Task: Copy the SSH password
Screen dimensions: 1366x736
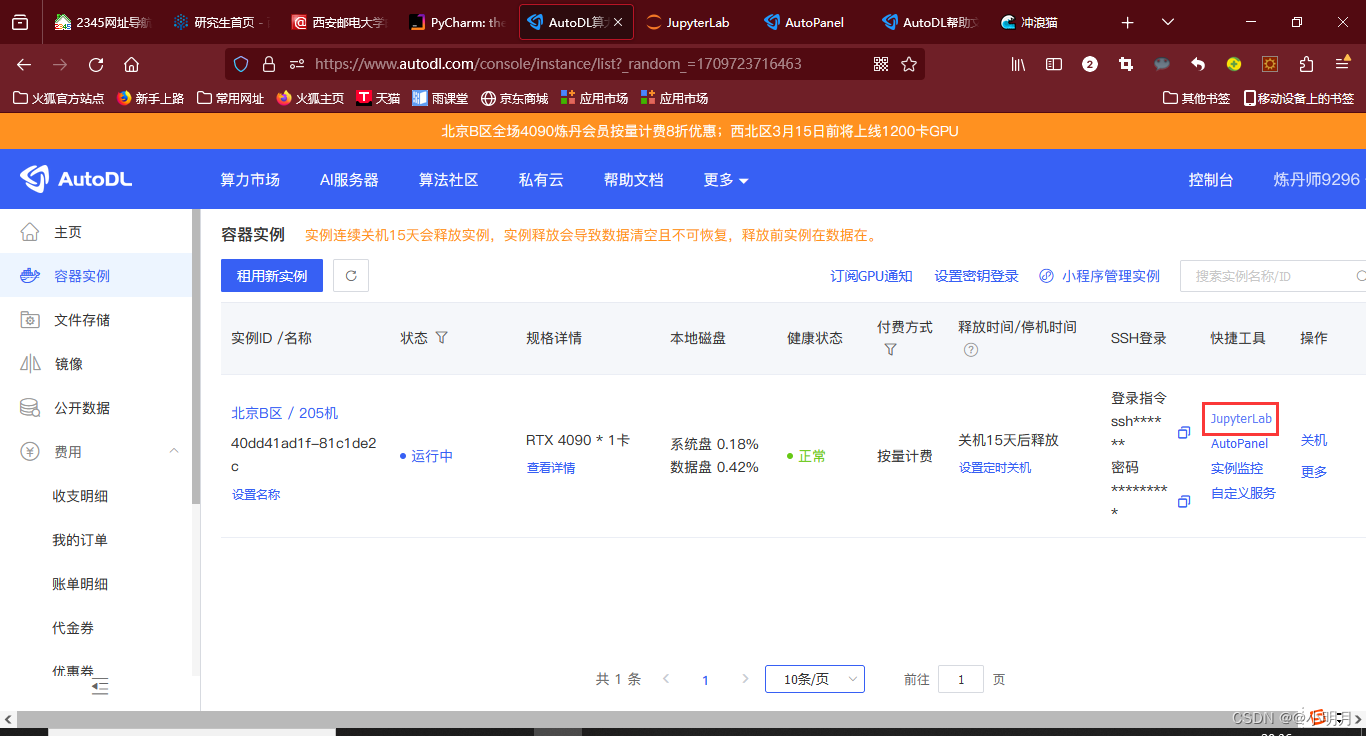Action: (x=1184, y=501)
